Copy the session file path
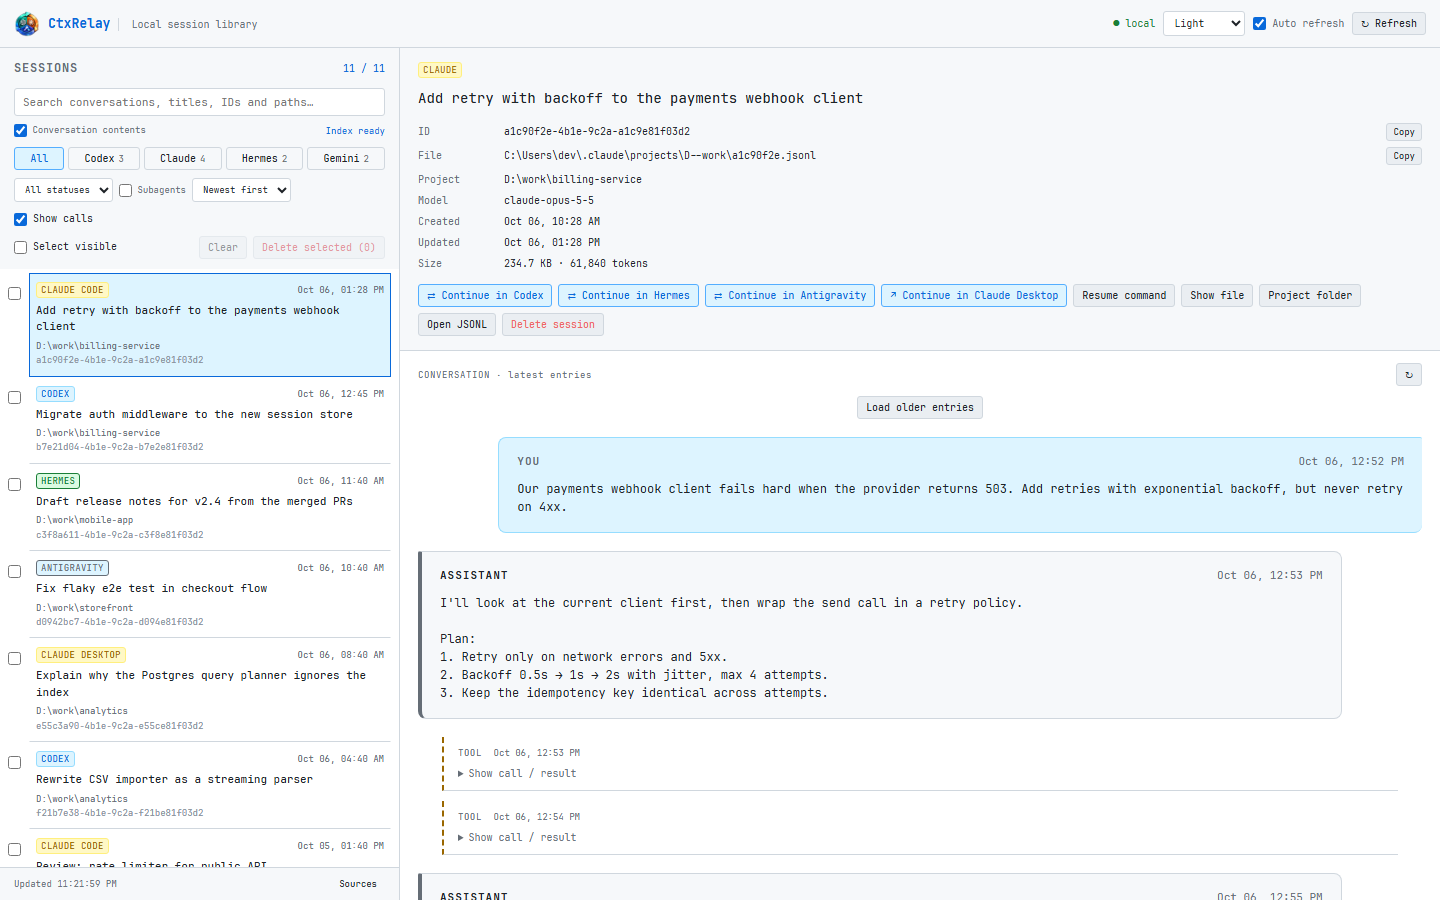 [1403, 156]
